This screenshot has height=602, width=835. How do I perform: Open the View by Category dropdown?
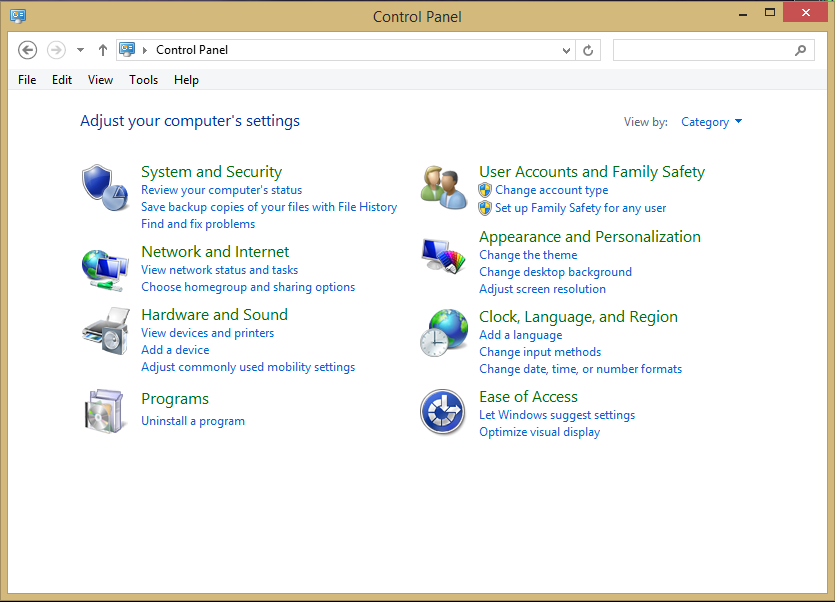(x=711, y=122)
